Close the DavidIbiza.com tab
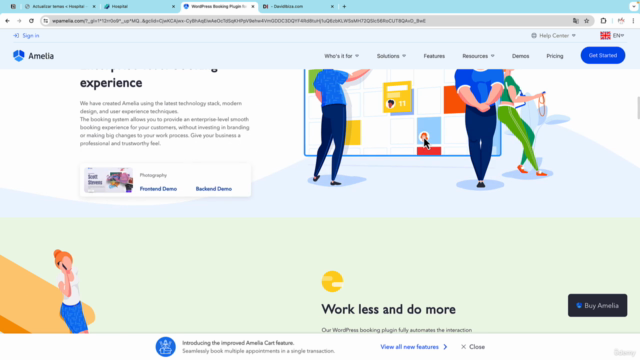The image size is (640, 360). 332,7
